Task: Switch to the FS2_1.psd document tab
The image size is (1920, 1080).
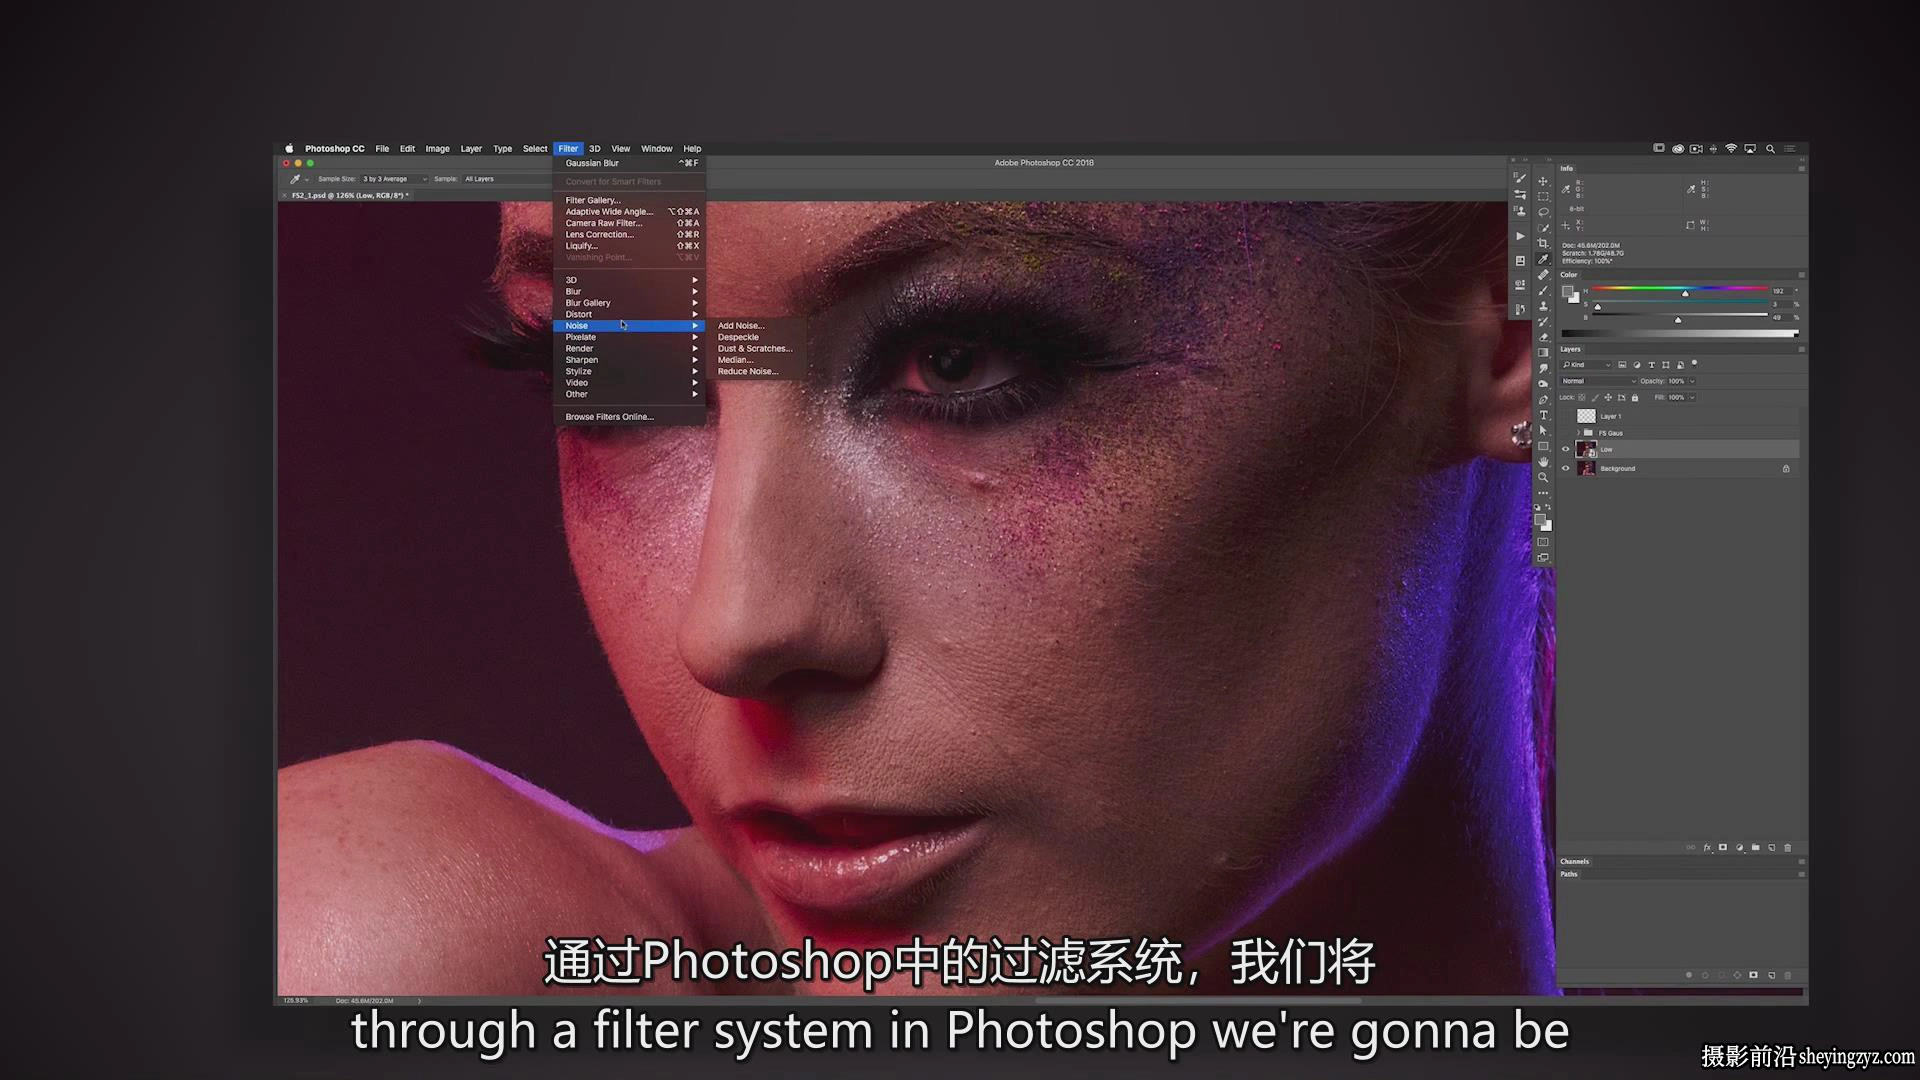Action: click(x=349, y=195)
